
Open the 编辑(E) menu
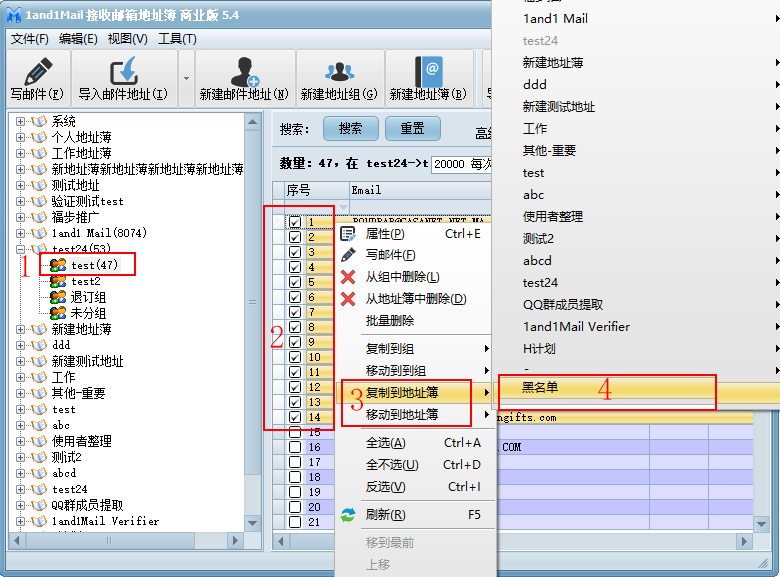coord(78,38)
